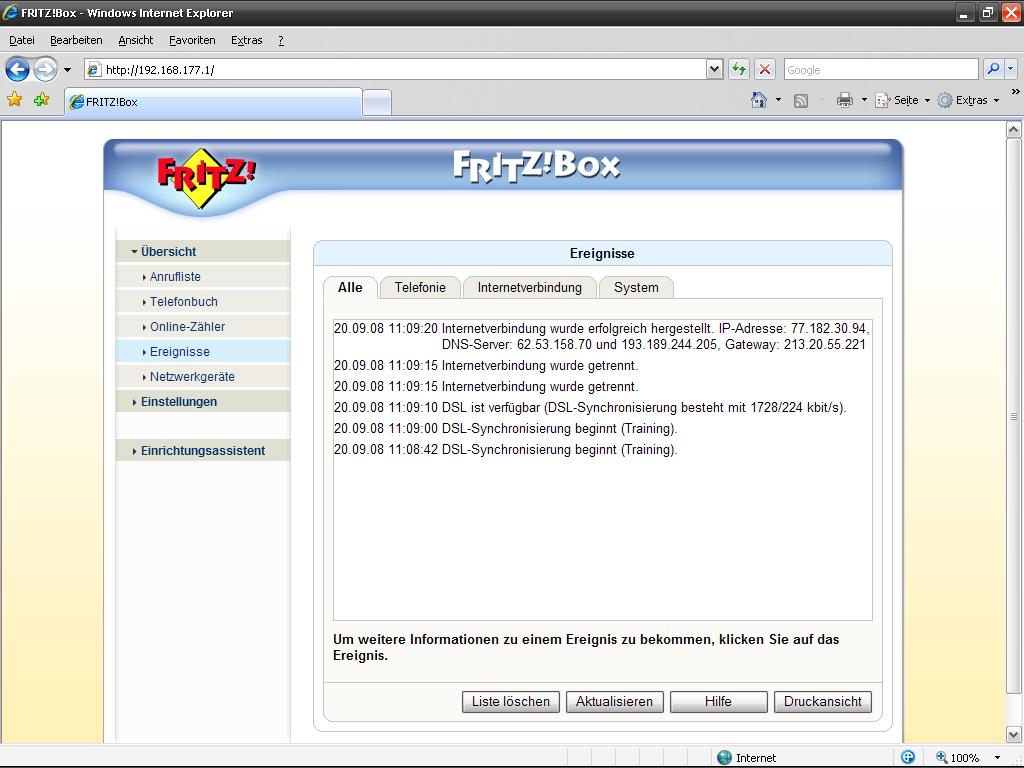Click the Google search magnifier icon
Image resolution: width=1024 pixels, height=768 pixels.
pos(993,69)
